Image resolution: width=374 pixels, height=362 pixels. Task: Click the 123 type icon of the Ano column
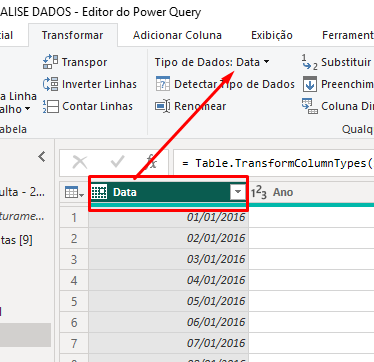[x=259, y=193]
